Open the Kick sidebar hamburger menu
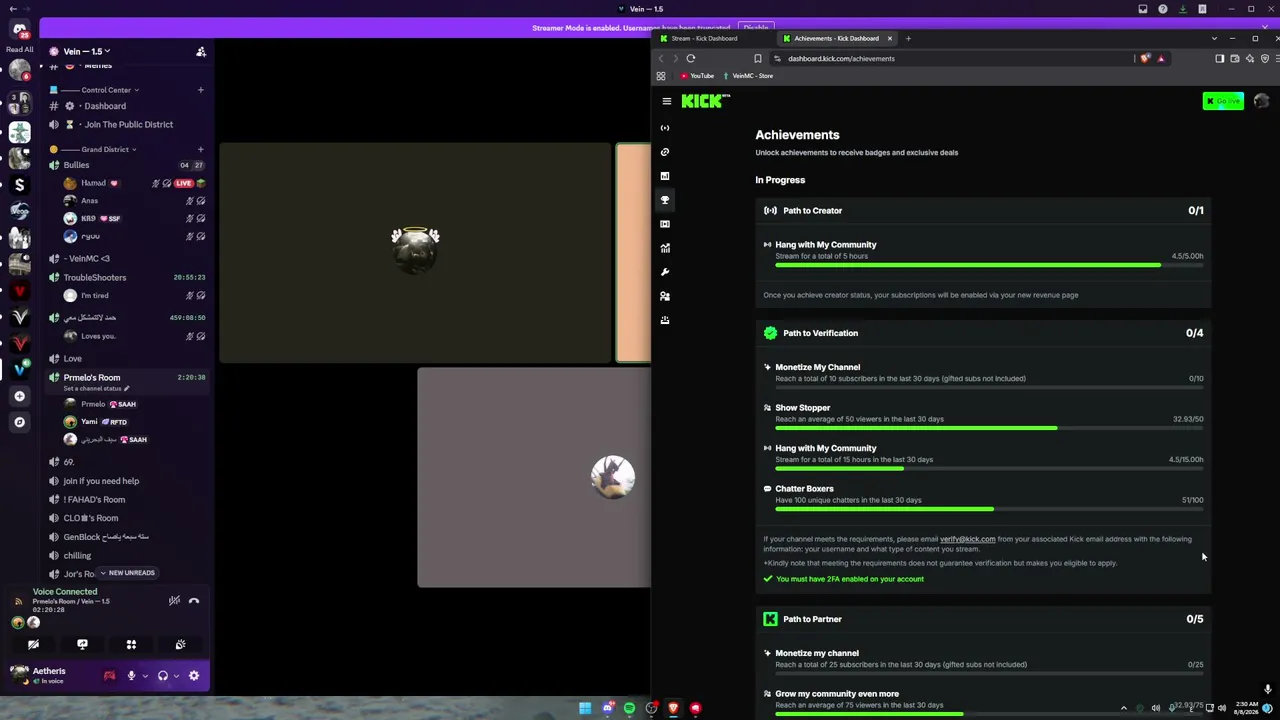The image size is (1280, 720). 667,101
